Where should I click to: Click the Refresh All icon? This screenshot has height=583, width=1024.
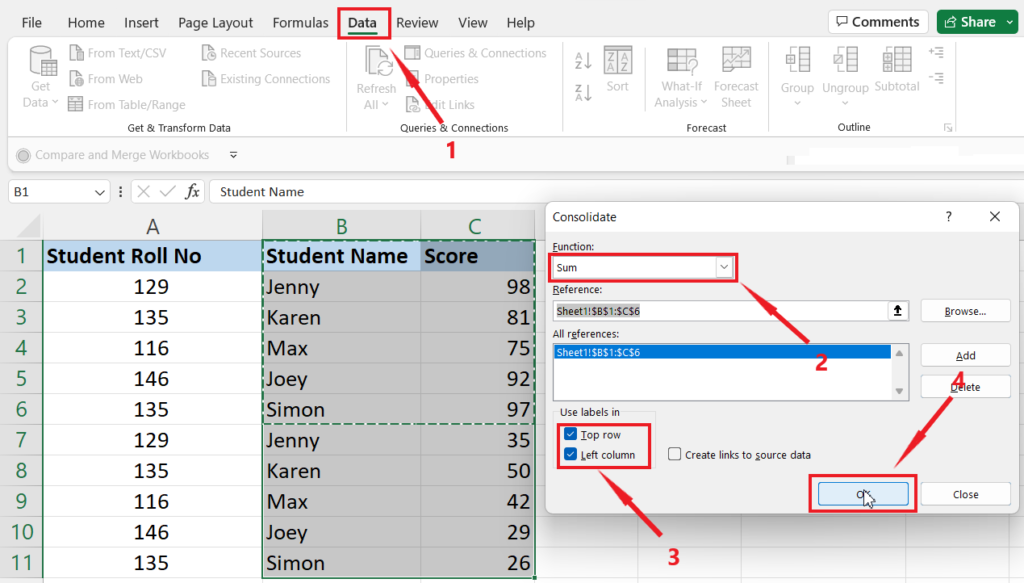(x=378, y=62)
